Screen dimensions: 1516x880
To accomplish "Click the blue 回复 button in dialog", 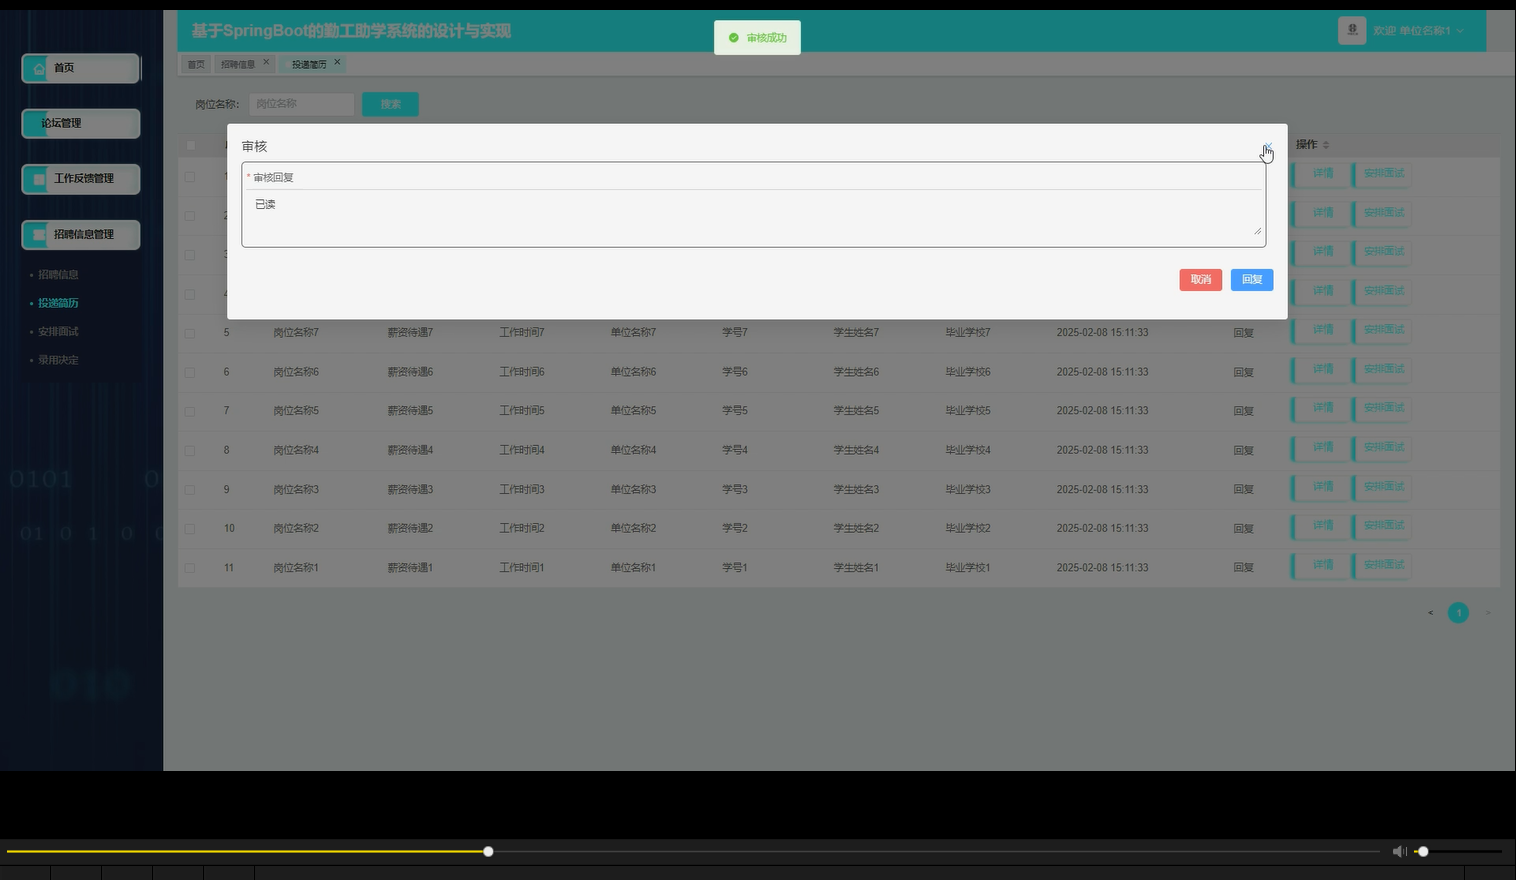I will coord(1252,280).
